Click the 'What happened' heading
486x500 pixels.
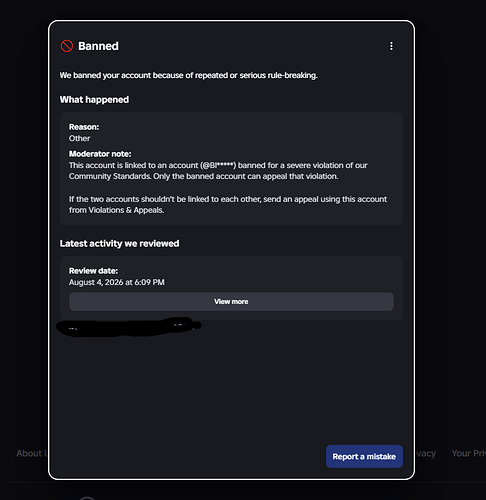tap(94, 100)
